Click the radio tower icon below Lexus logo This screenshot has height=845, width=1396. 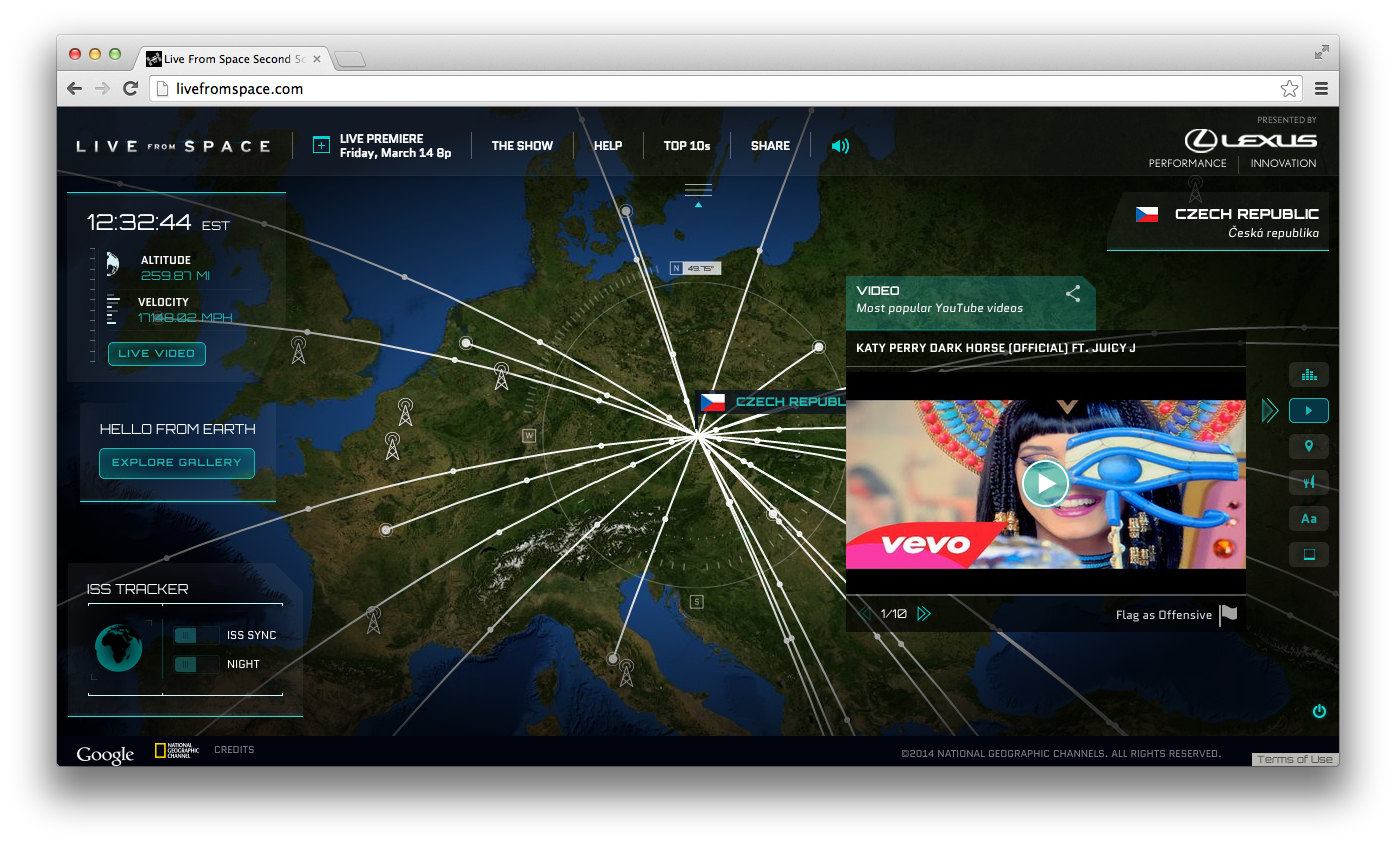click(1195, 189)
